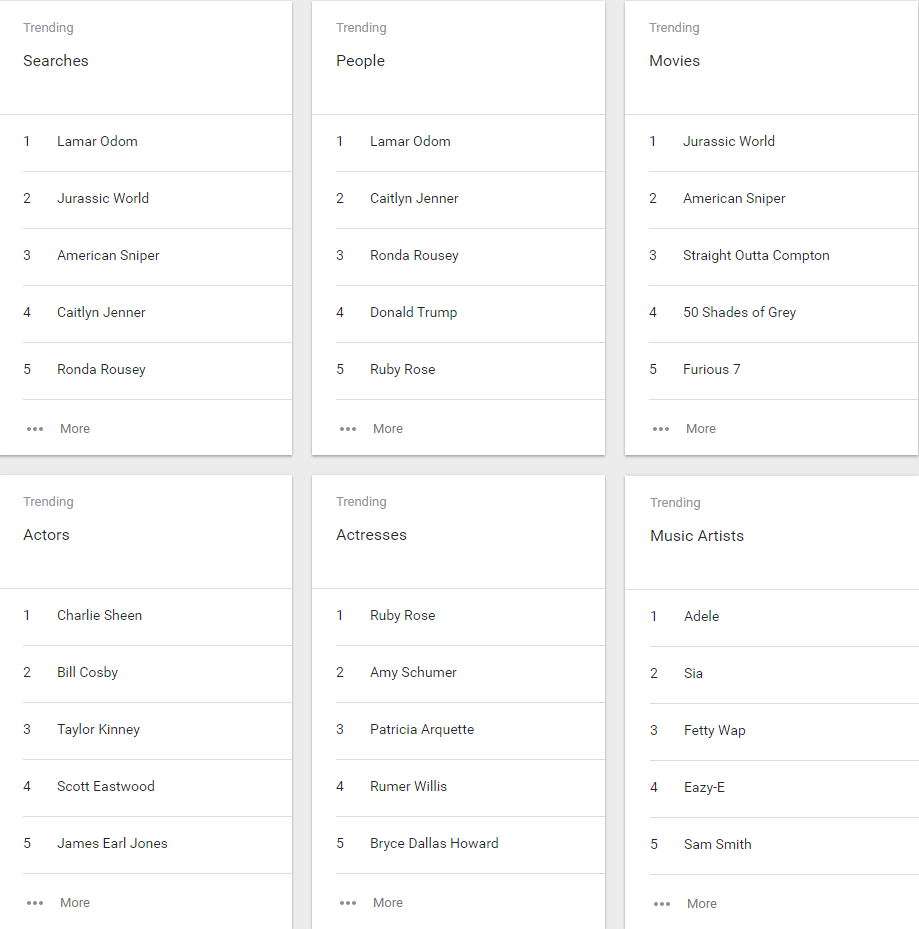Viewport: 919px width, 929px height.
Task: Select Adele in Trending Music Artists
Action: [702, 616]
